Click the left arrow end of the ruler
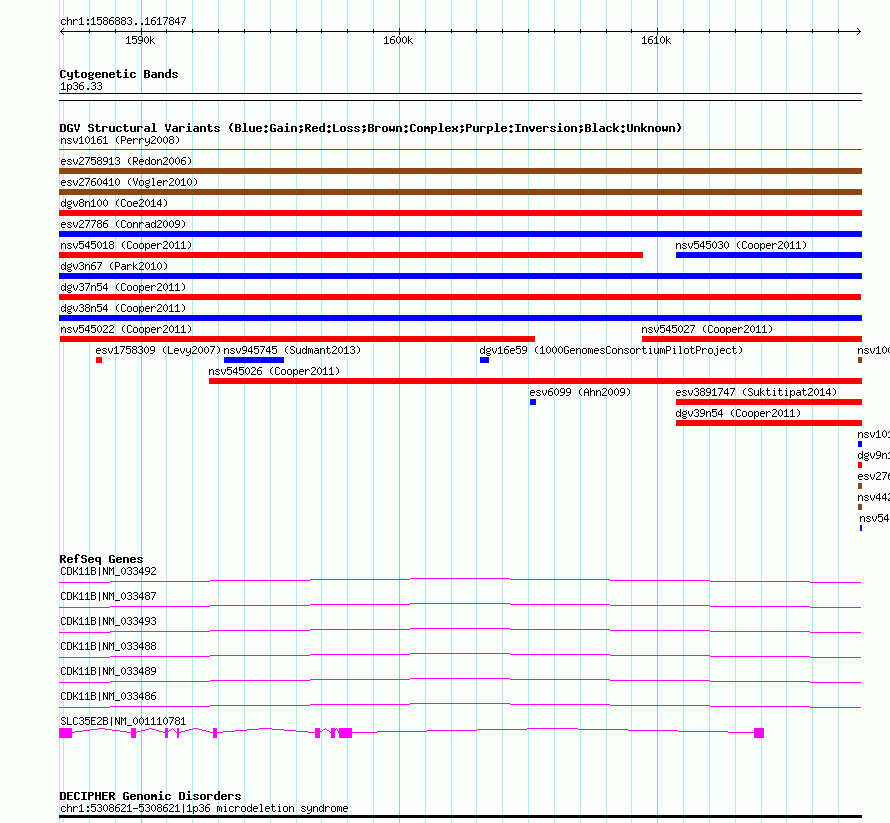This screenshot has height=823, width=890. 62,31
